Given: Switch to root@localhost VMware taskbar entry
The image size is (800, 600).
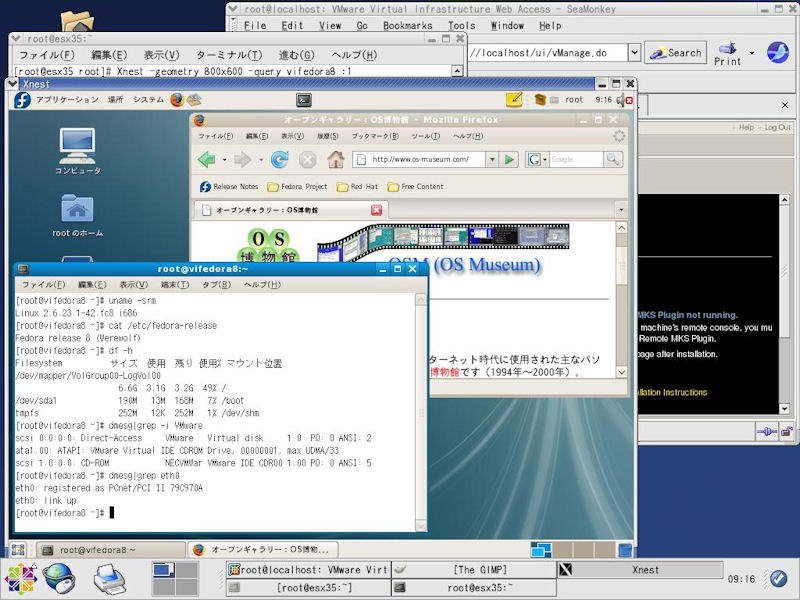Looking at the screenshot, I should tap(308, 569).
